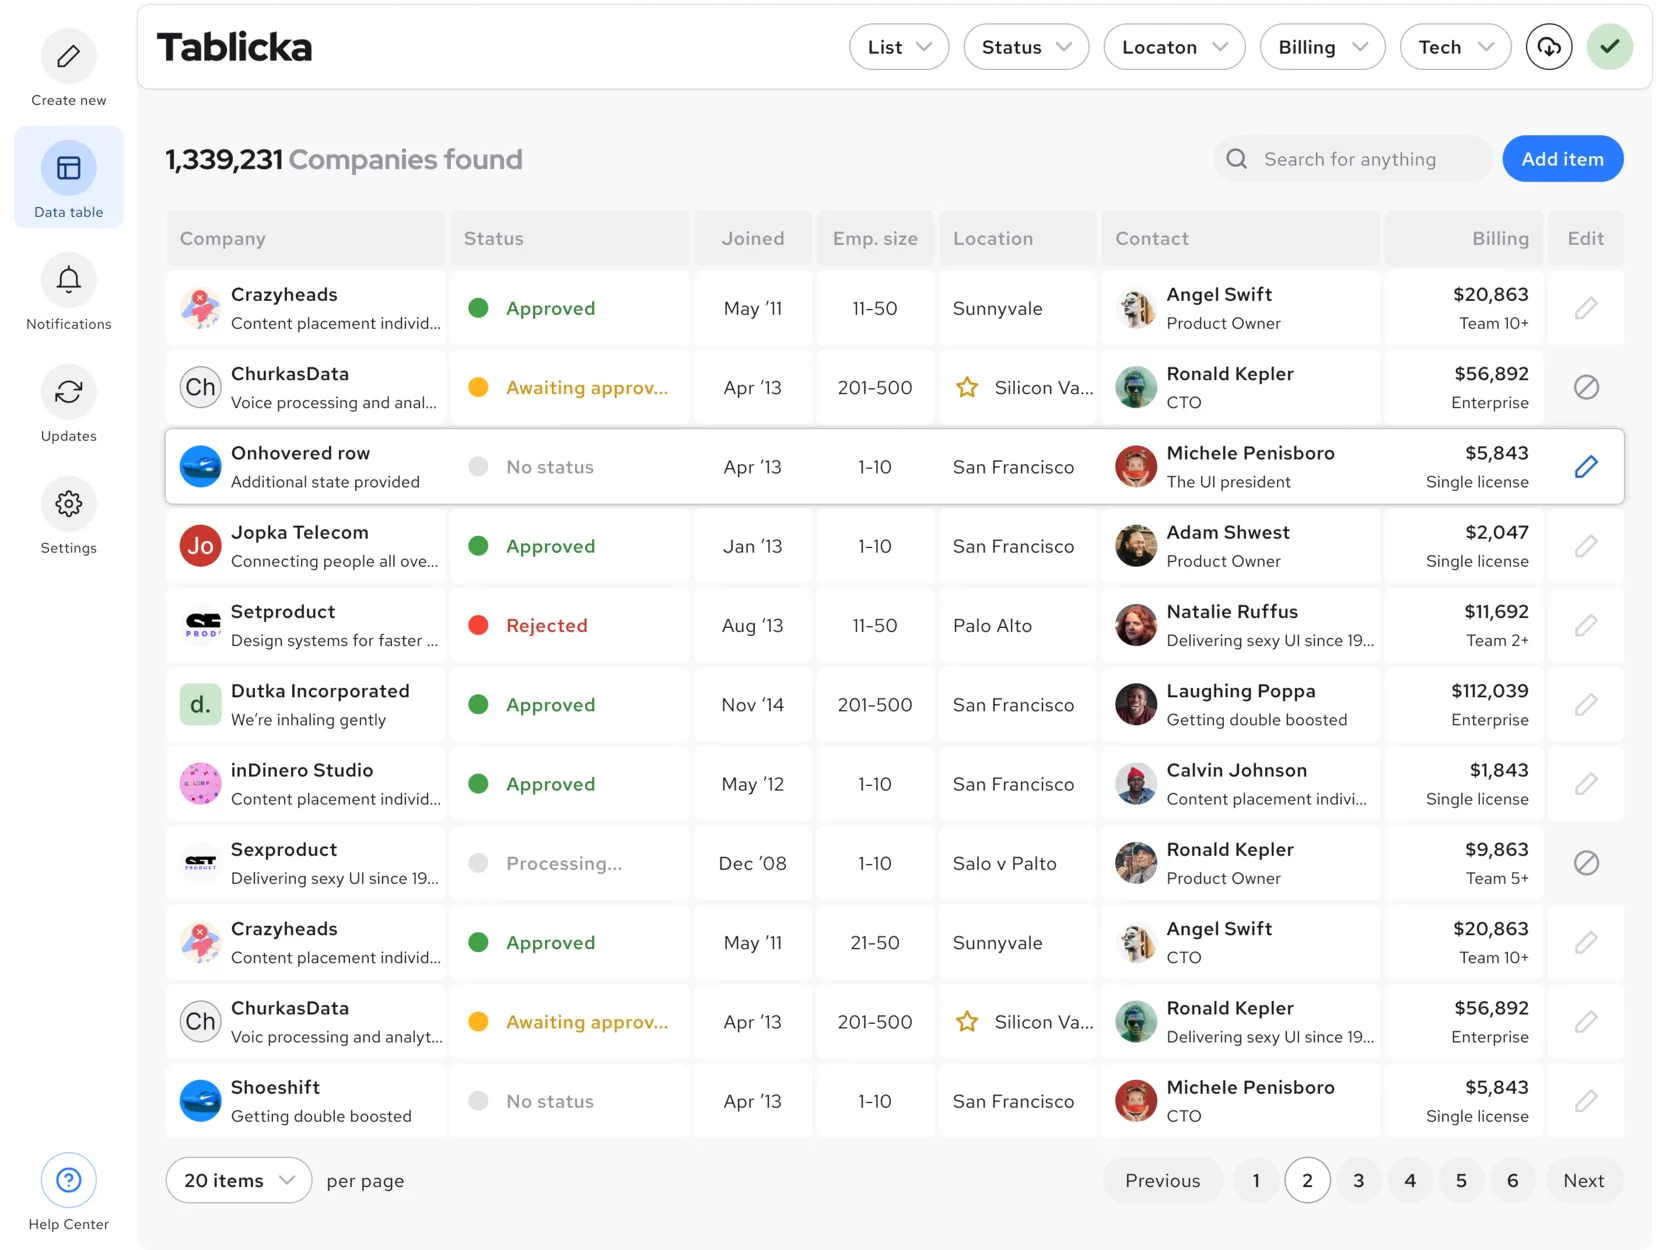Click the Next page button
This screenshot has width=1680, height=1250.
pos(1583,1180)
